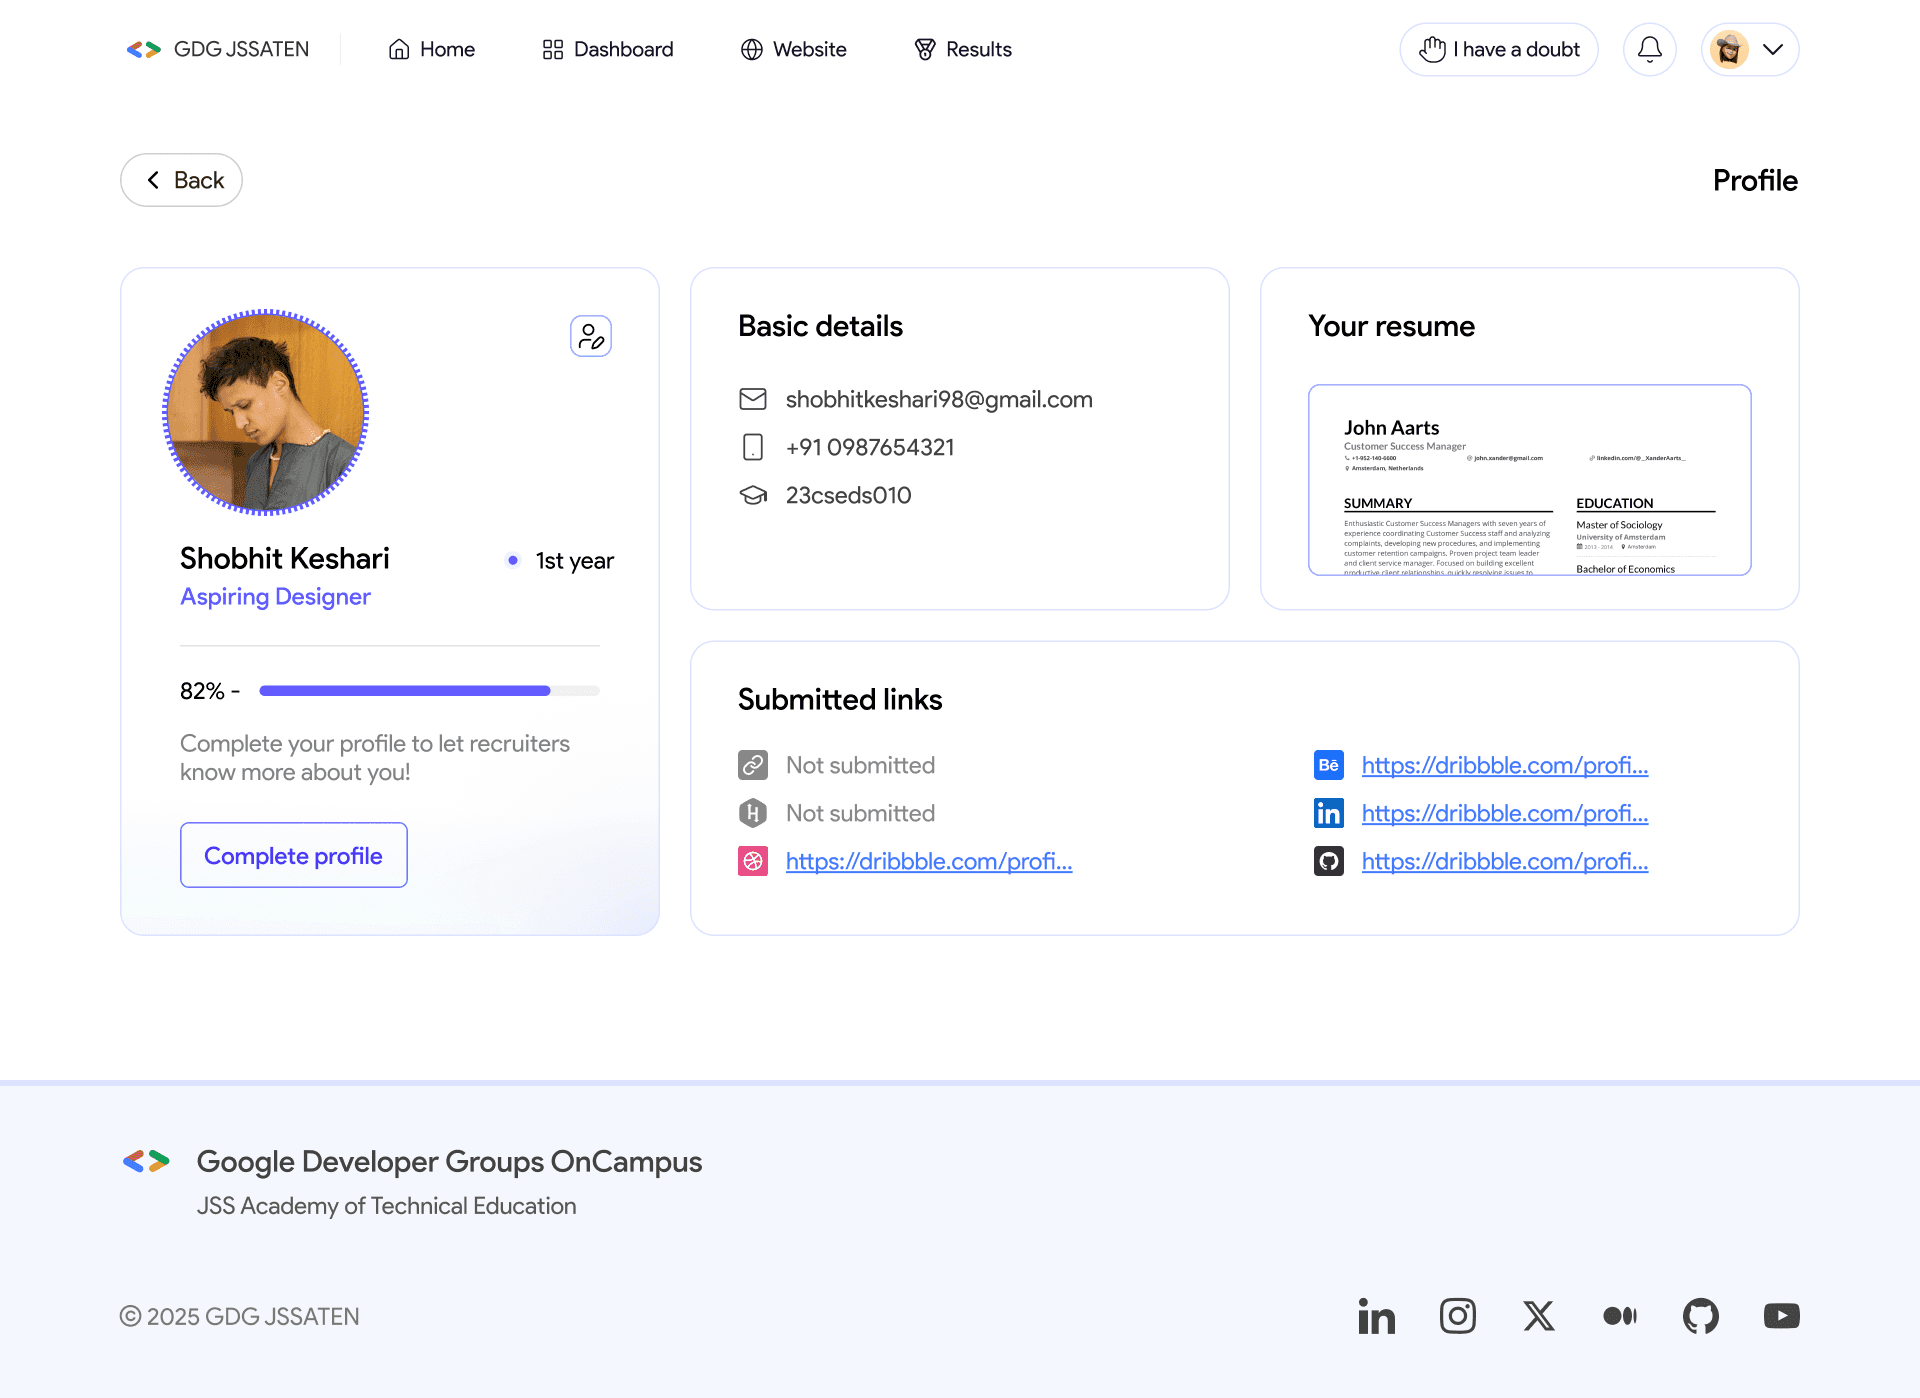Viewport: 1920px width, 1398px height.
Task: Open YouTube icon in footer
Action: 1781,1316
